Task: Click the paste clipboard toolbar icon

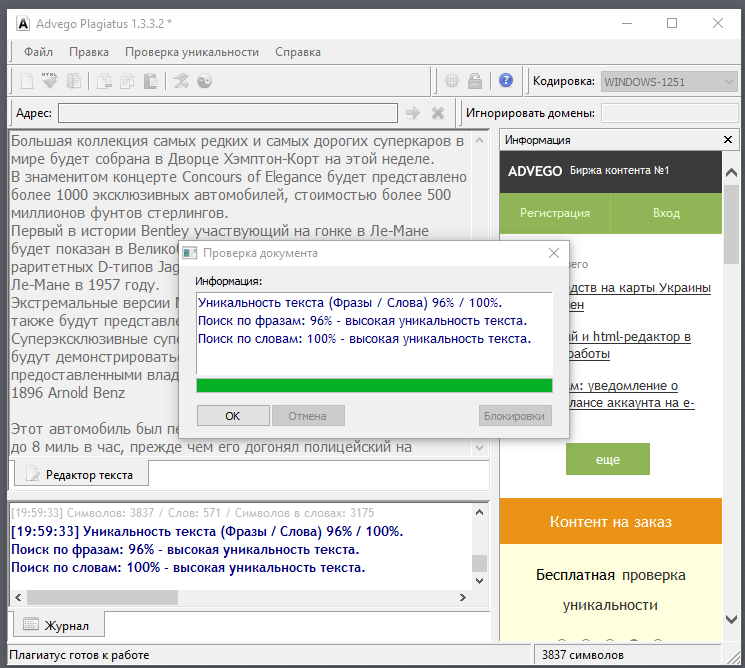Action: click(x=150, y=81)
